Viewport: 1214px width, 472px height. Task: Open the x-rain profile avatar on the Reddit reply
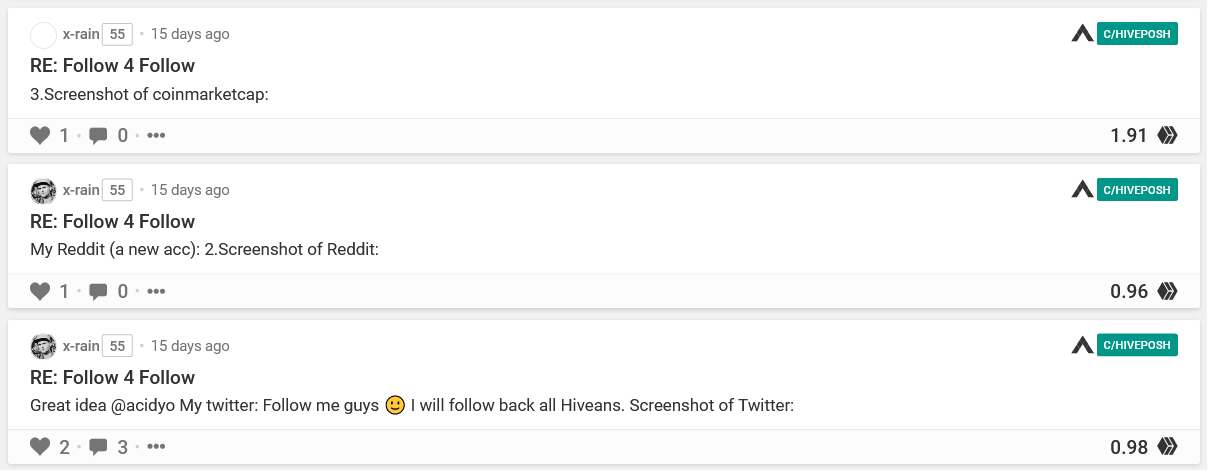coord(43,190)
